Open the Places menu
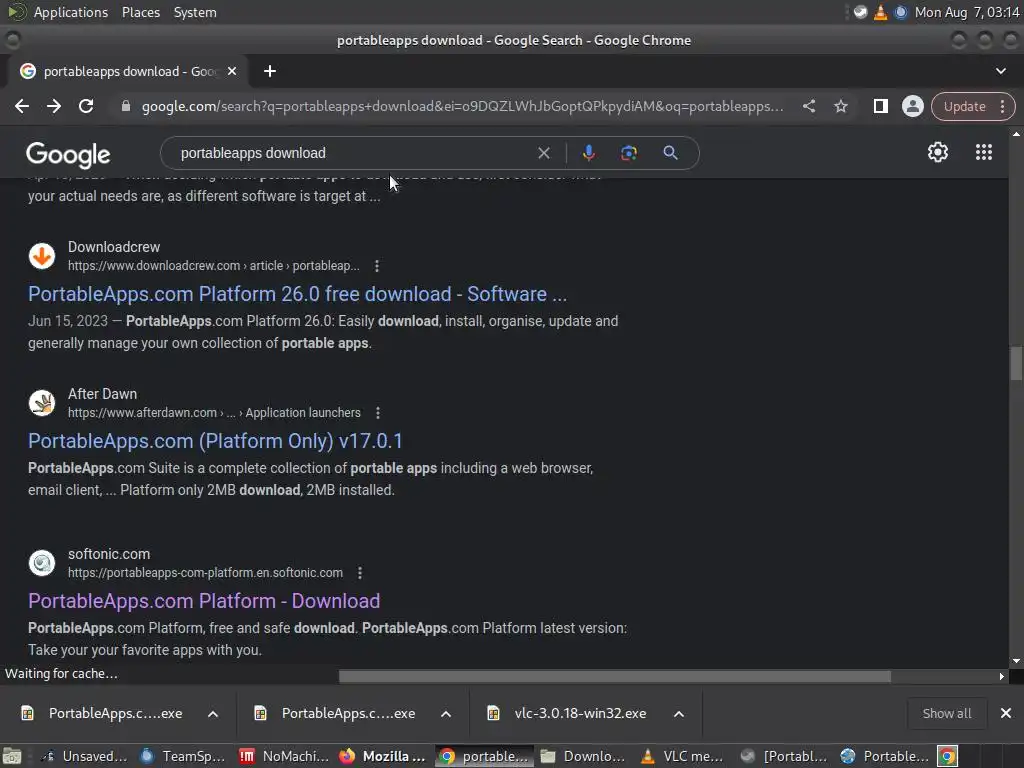Screen dimensions: 1024x768 coord(140,12)
